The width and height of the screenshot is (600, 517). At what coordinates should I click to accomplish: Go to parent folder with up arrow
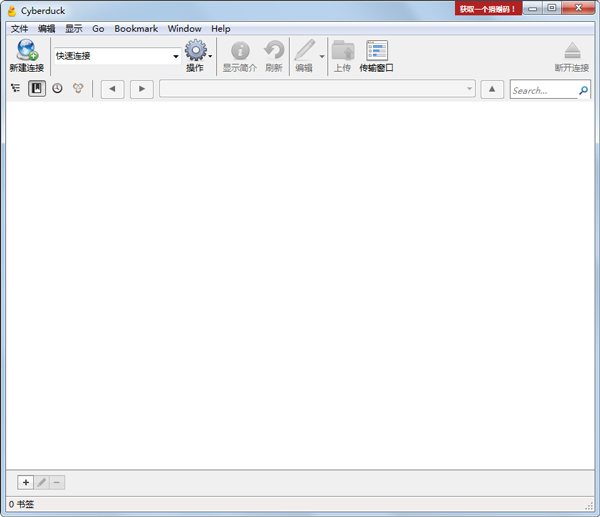[x=492, y=89]
